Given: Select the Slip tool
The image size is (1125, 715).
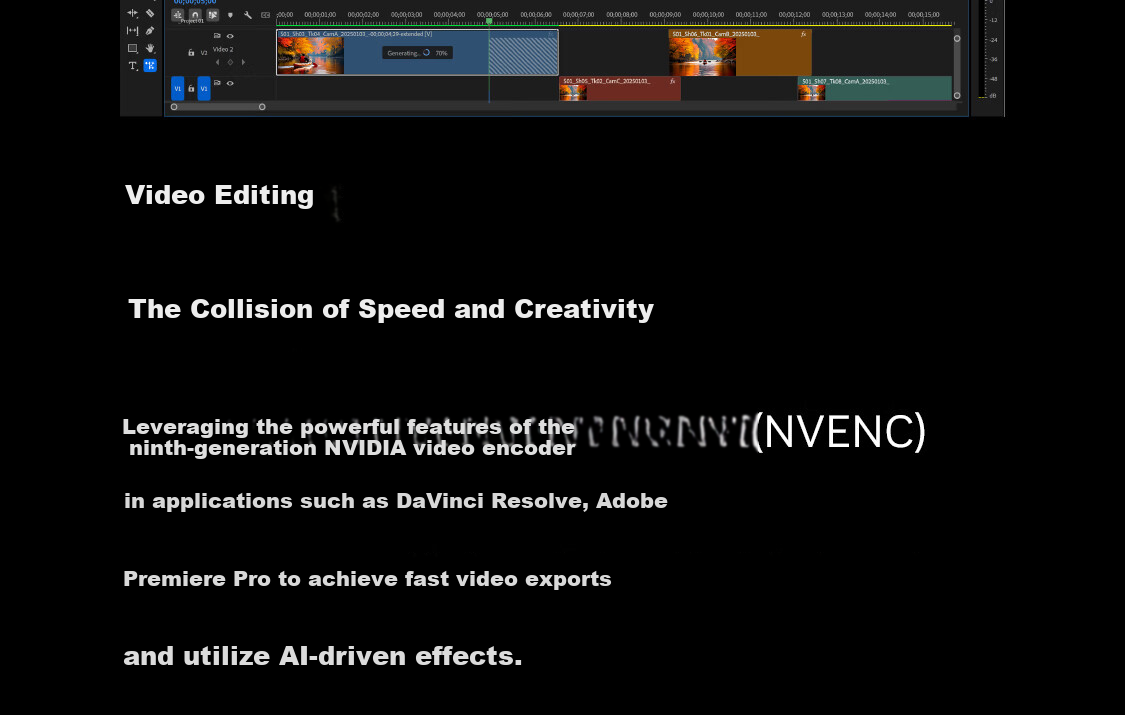Looking at the screenshot, I should 133,31.
